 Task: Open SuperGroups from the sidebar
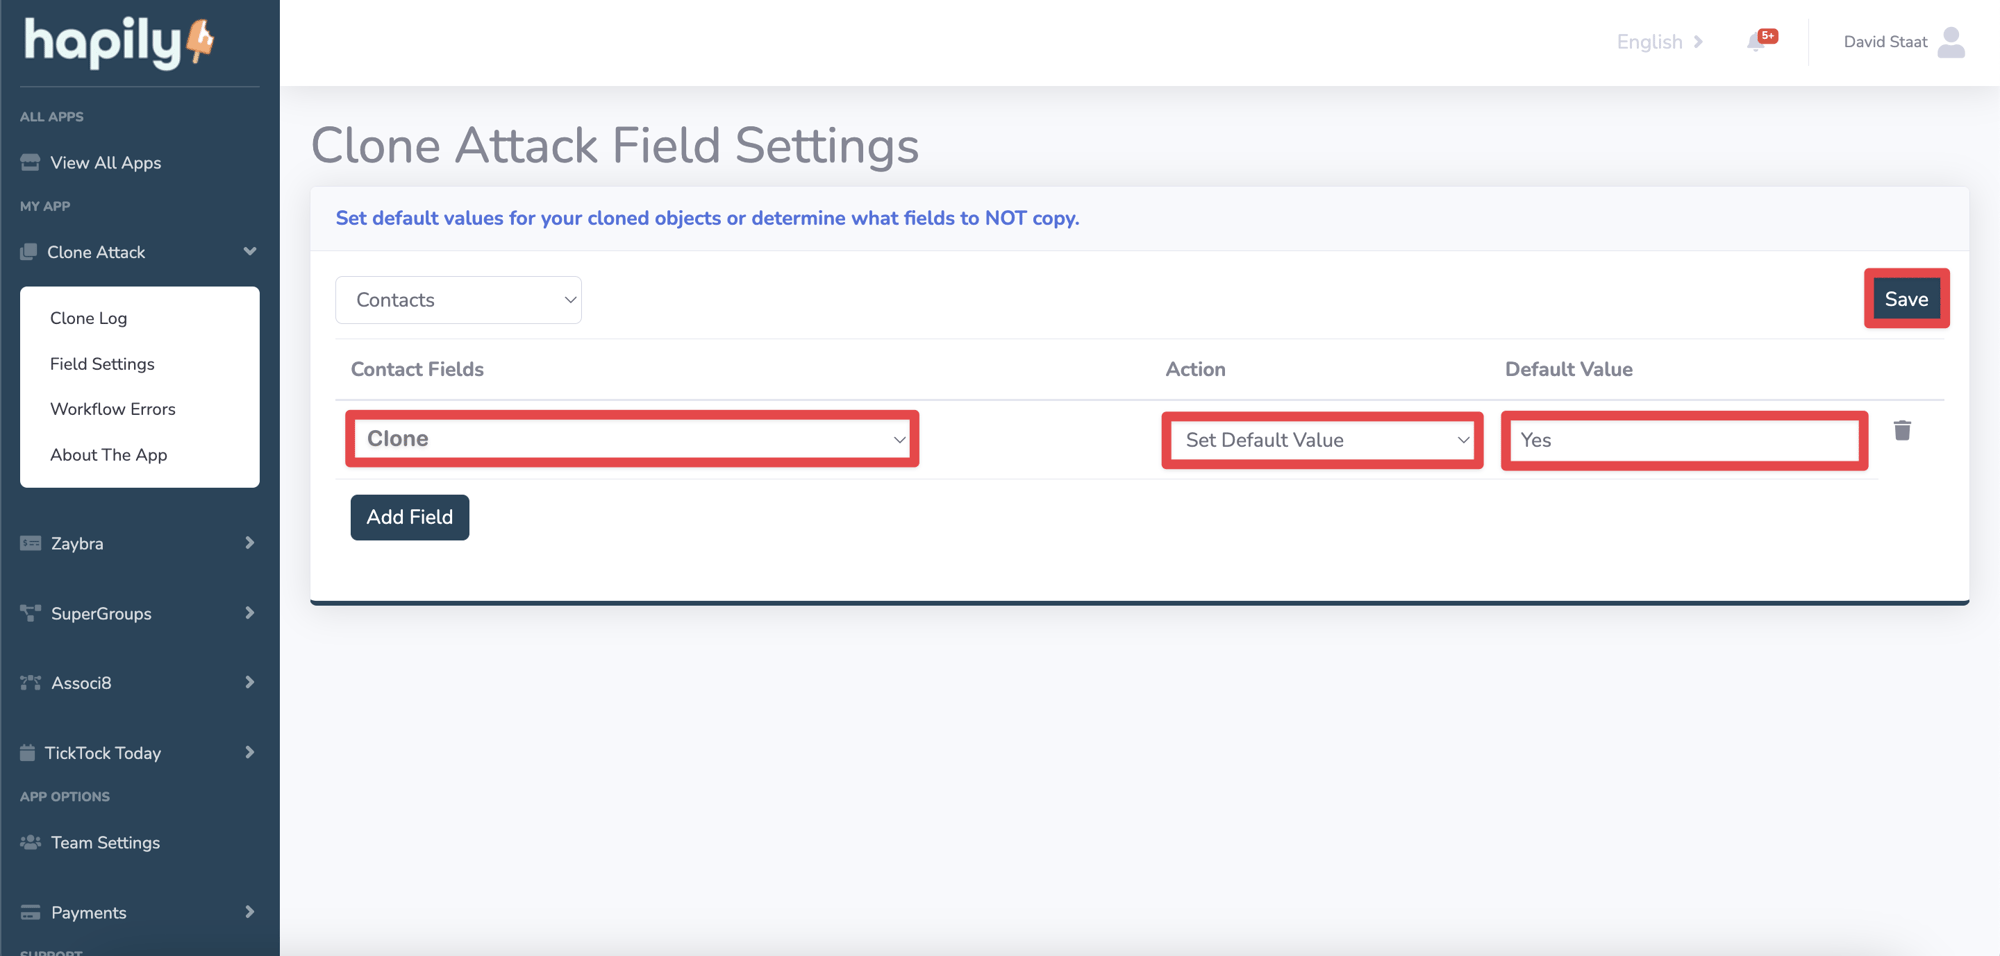101,613
